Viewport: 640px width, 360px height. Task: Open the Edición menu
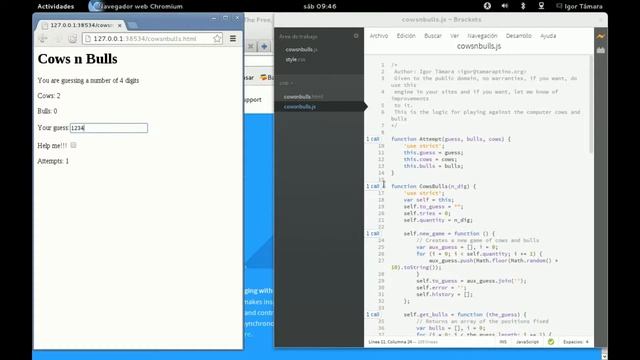click(406, 36)
